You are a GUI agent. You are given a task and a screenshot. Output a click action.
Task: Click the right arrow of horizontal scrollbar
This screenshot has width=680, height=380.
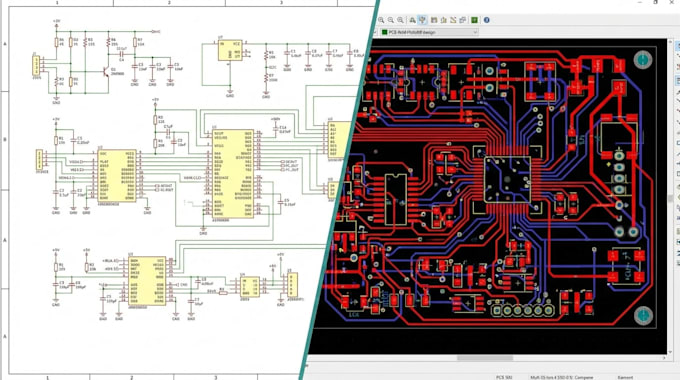[664, 358]
